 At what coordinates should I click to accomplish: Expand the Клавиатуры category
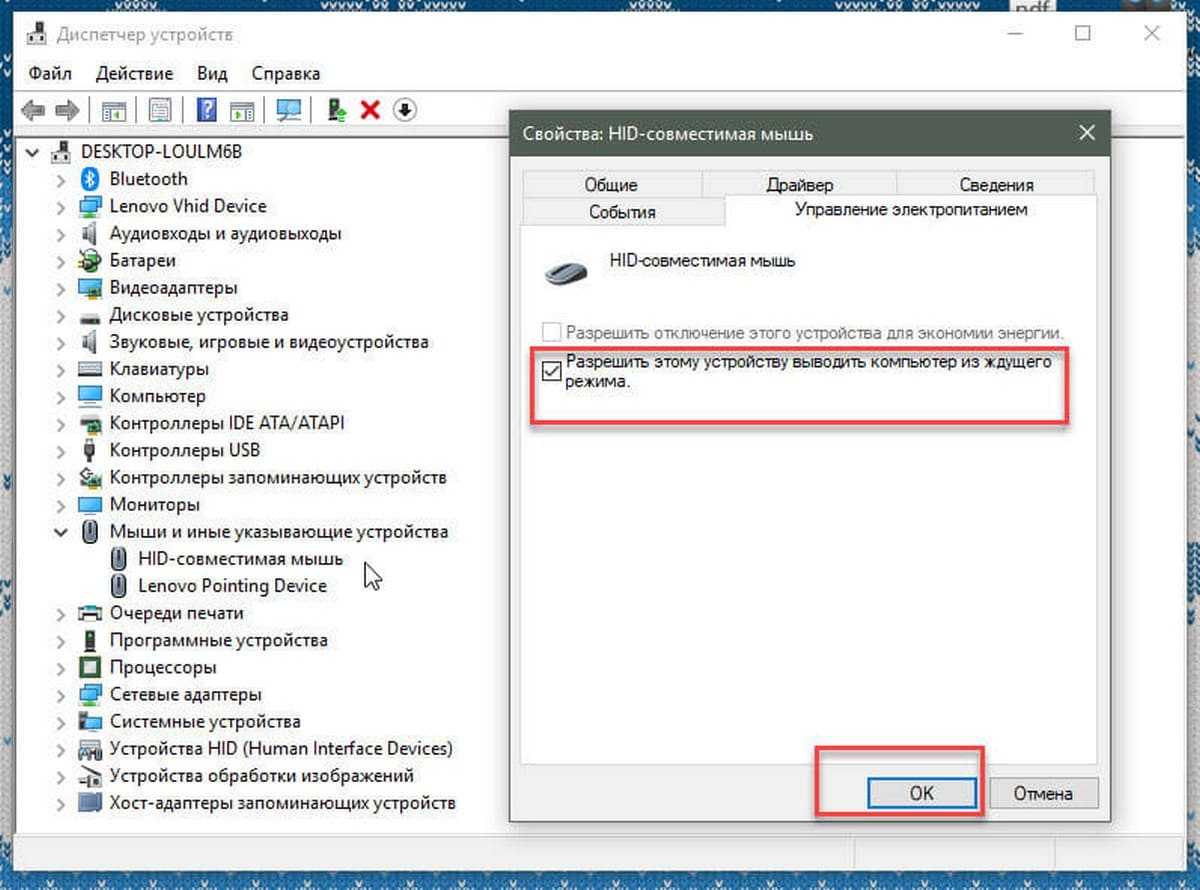pos(61,369)
